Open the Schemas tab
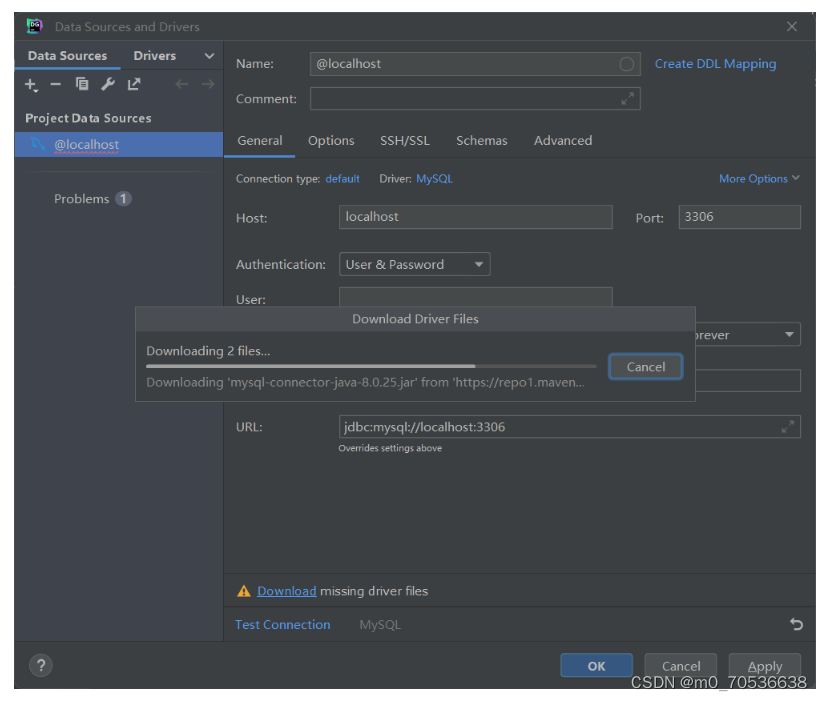Image resolution: width=823 pixels, height=701 pixels. tap(482, 141)
